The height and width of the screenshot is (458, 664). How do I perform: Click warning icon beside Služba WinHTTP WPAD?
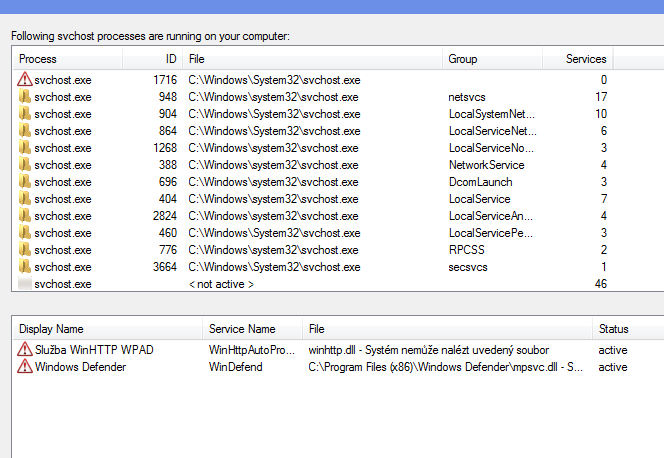pos(24,349)
